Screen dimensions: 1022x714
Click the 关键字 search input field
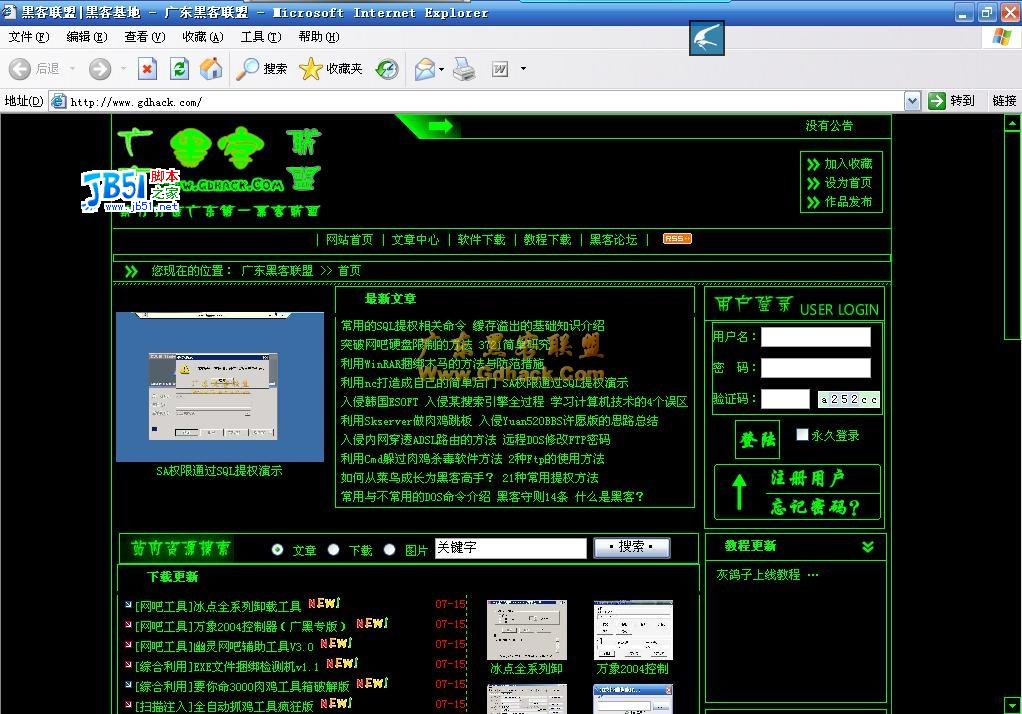pyautogui.click(x=510, y=548)
